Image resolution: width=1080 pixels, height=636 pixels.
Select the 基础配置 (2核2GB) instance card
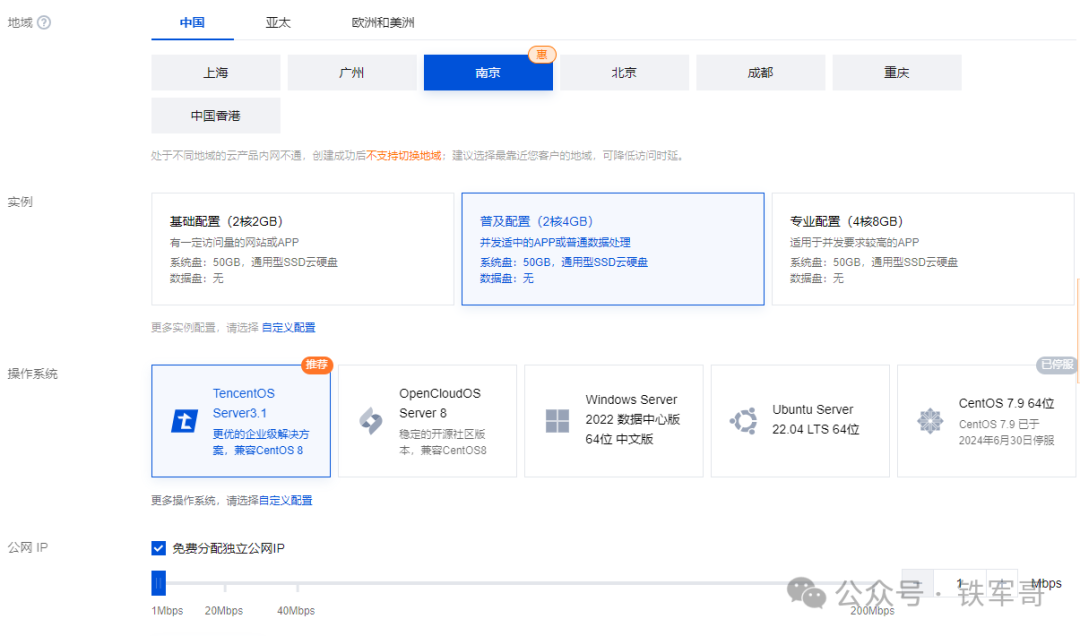(302, 249)
